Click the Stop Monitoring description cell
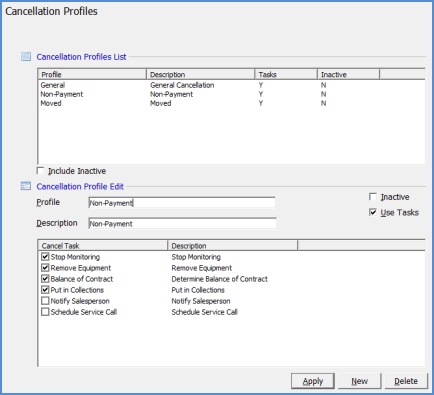Viewport: 434px width, 395px height. [196, 257]
